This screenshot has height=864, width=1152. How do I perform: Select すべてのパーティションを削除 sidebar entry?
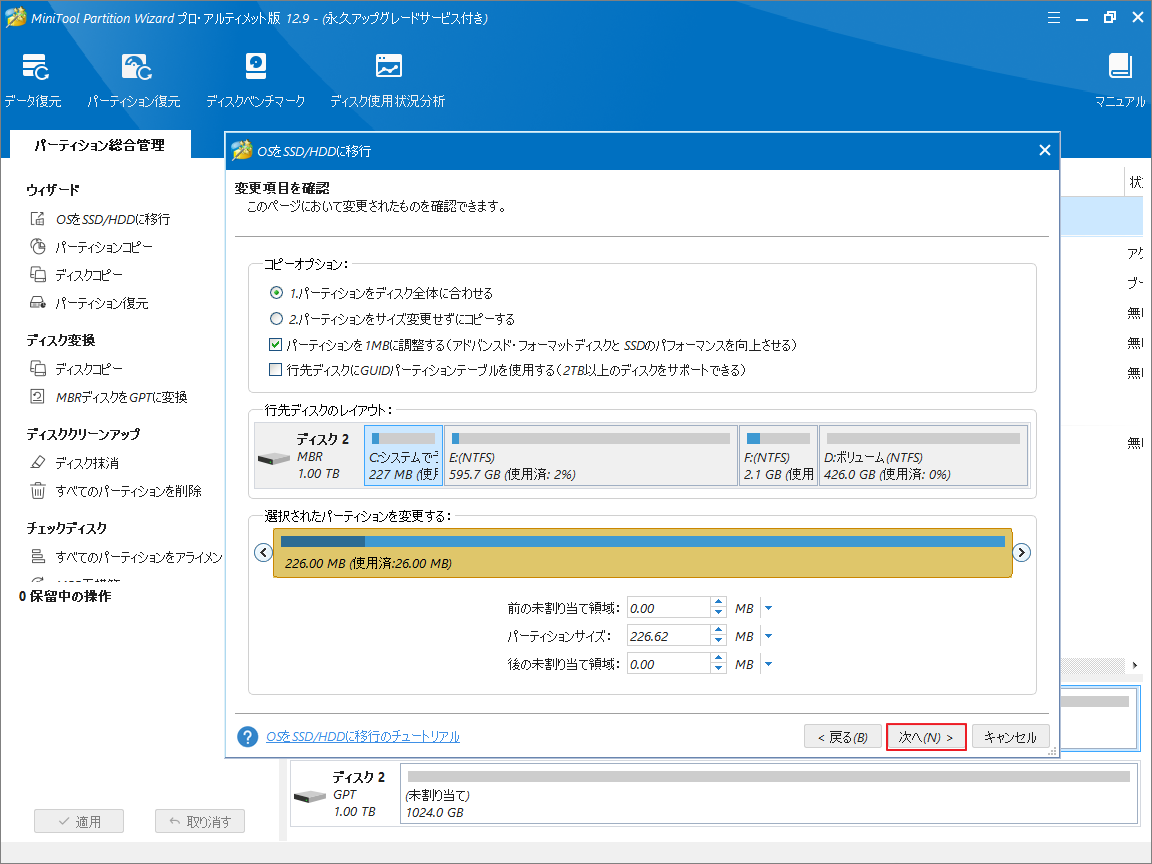pyautogui.click(x=129, y=491)
